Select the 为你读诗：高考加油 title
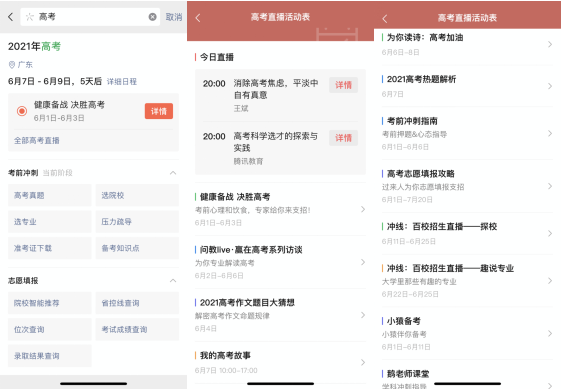The image size is (561, 391). [425, 38]
